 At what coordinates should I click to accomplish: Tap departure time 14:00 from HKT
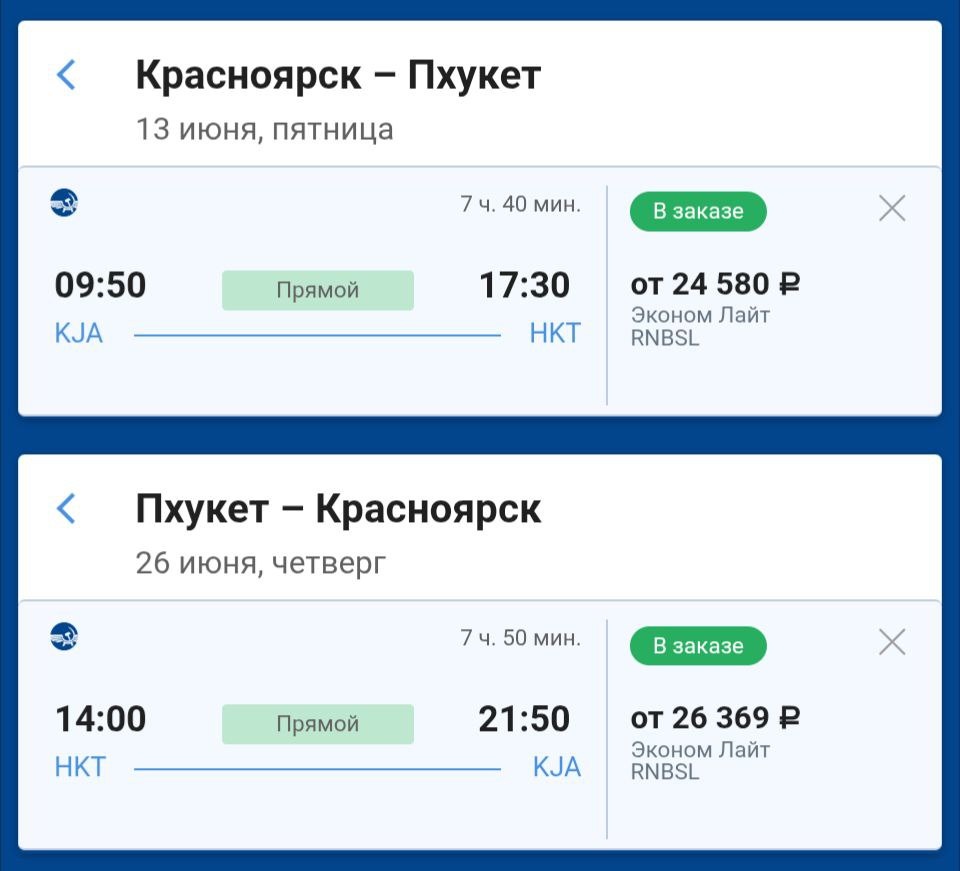[100, 720]
